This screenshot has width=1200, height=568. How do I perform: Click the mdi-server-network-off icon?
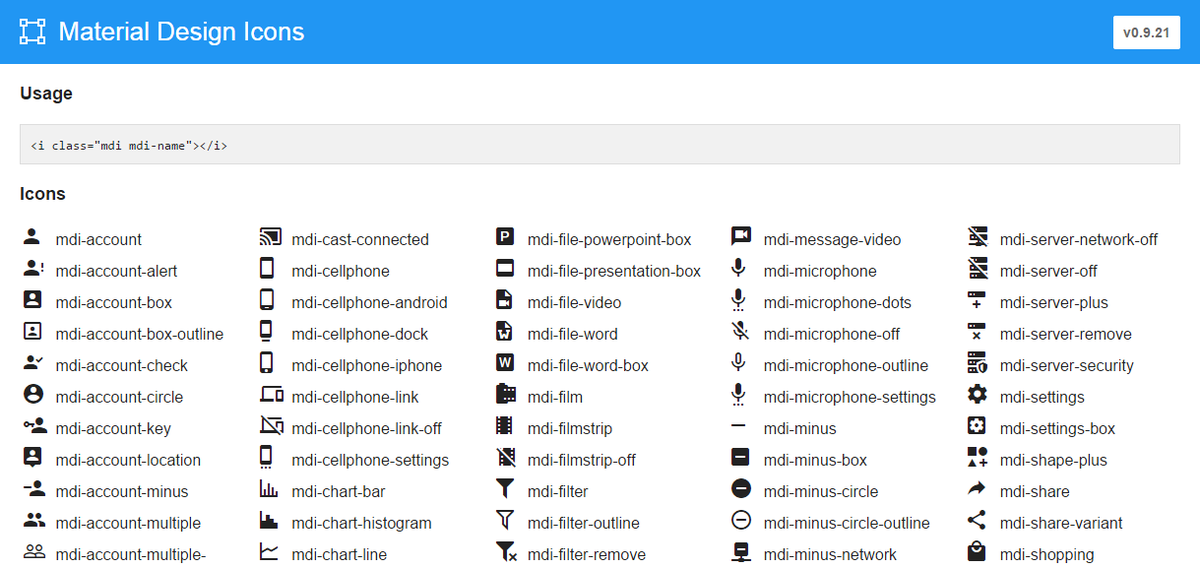(978, 237)
